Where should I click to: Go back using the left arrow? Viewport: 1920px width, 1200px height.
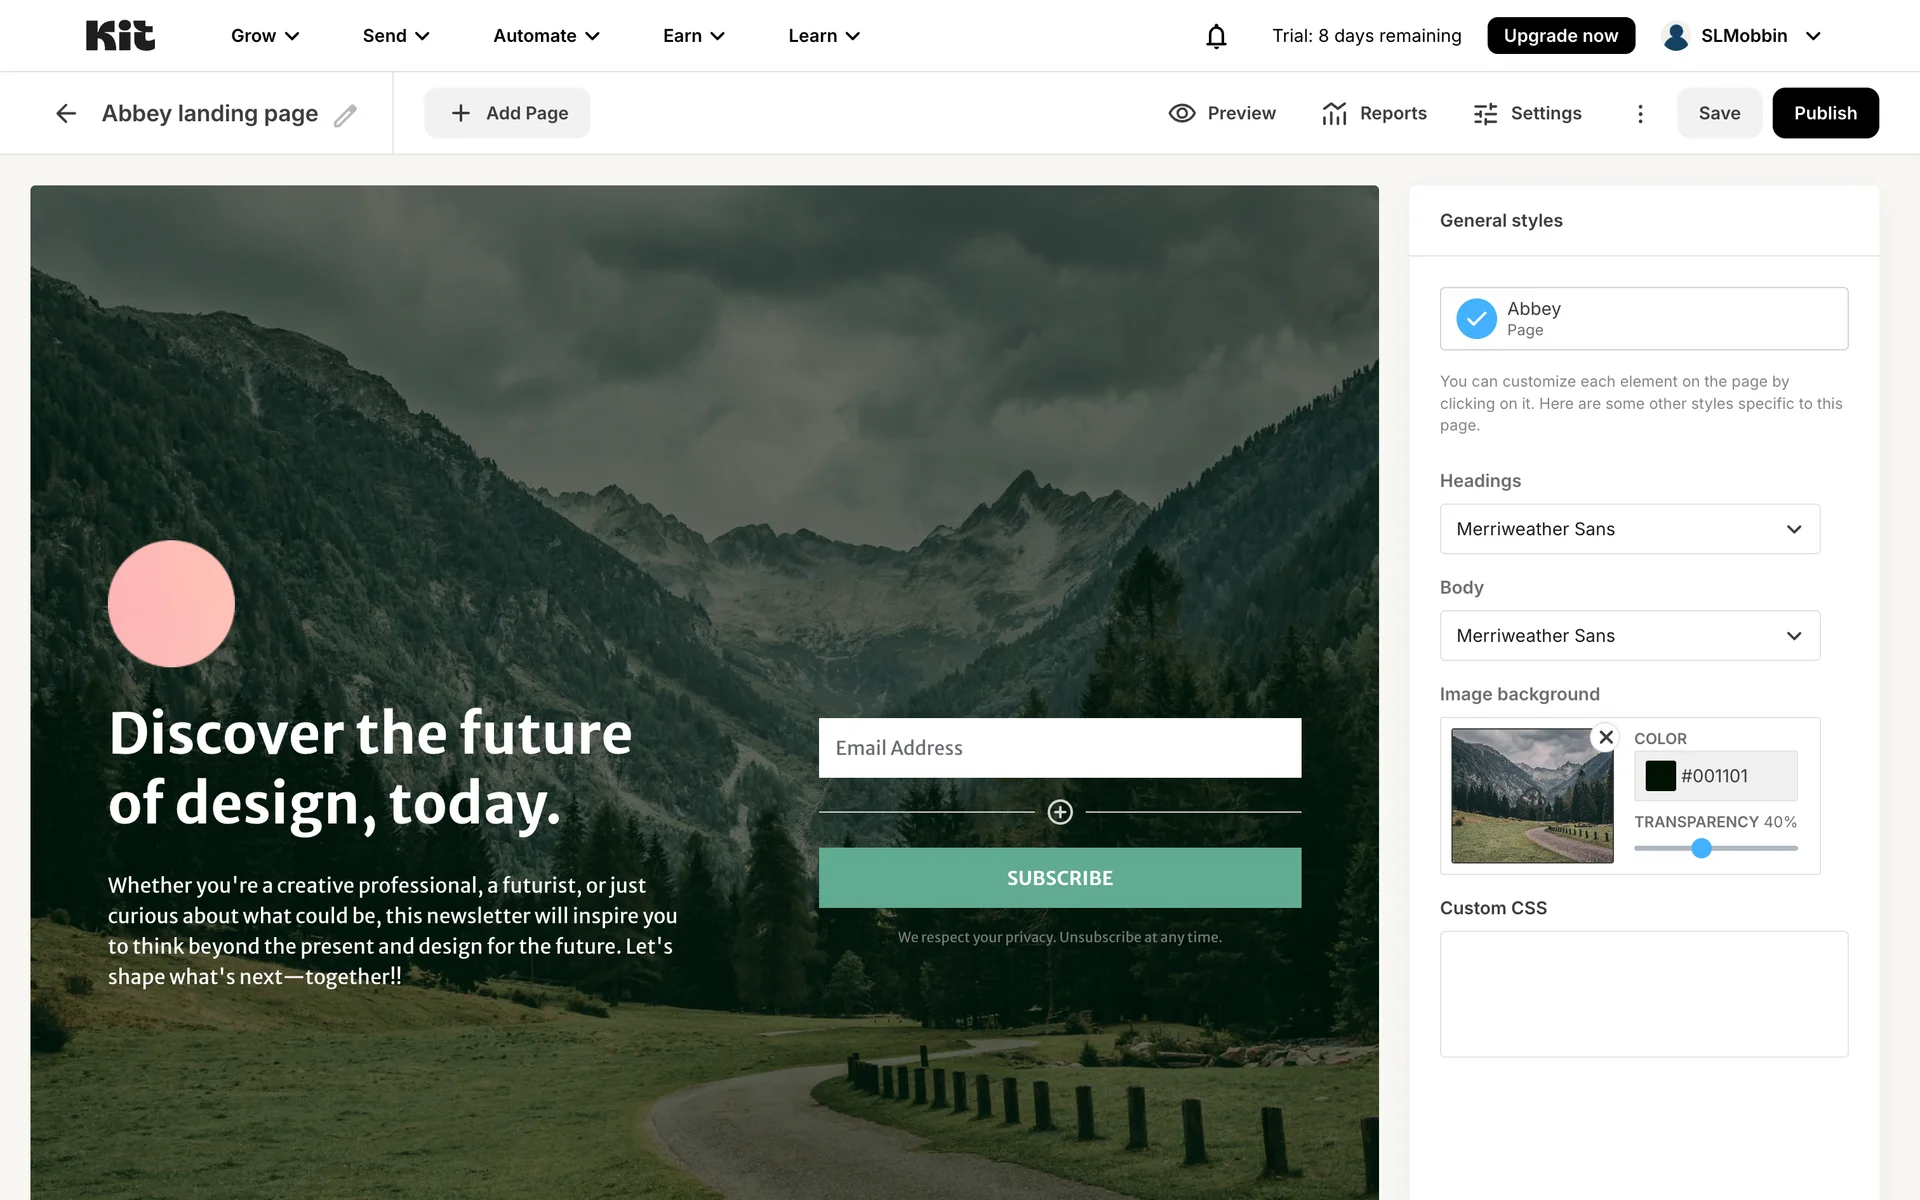click(x=66, y=113)
